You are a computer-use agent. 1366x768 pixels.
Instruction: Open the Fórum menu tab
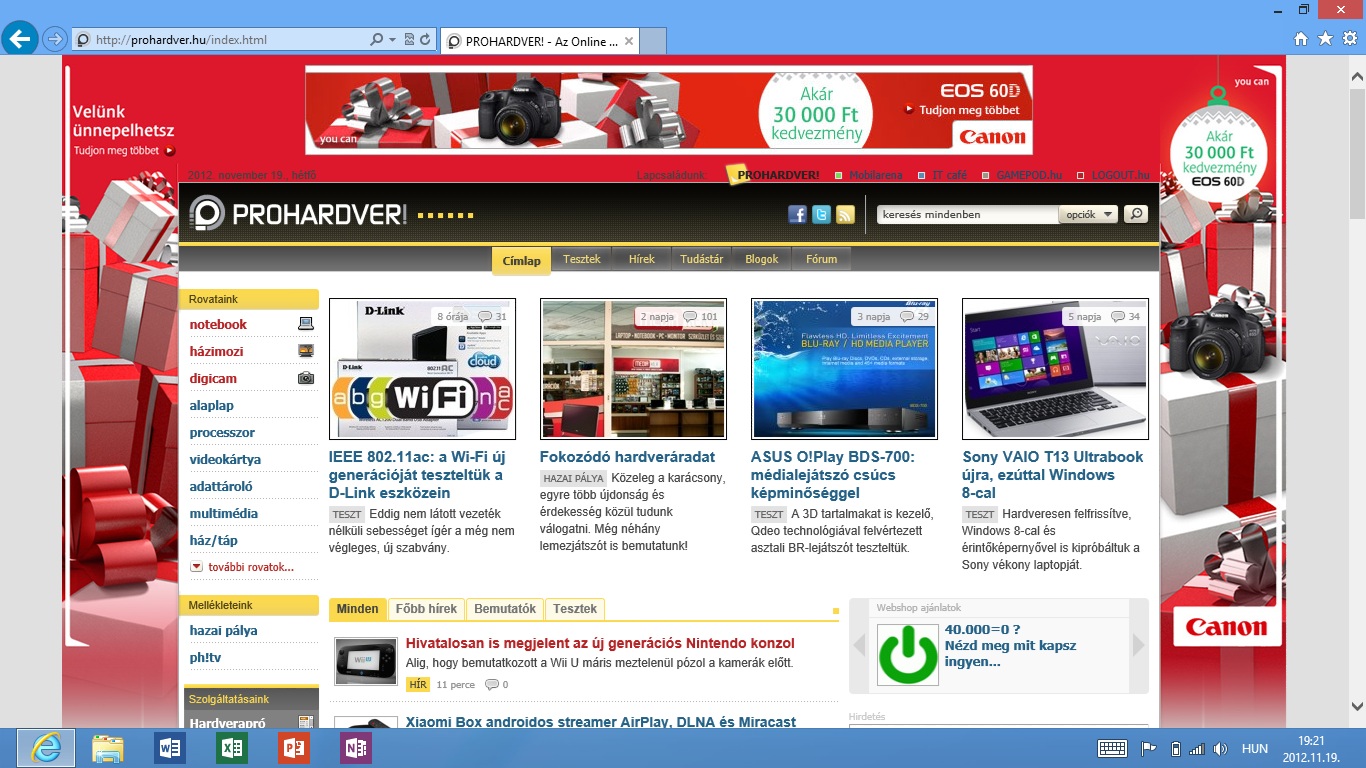point(821,259)
